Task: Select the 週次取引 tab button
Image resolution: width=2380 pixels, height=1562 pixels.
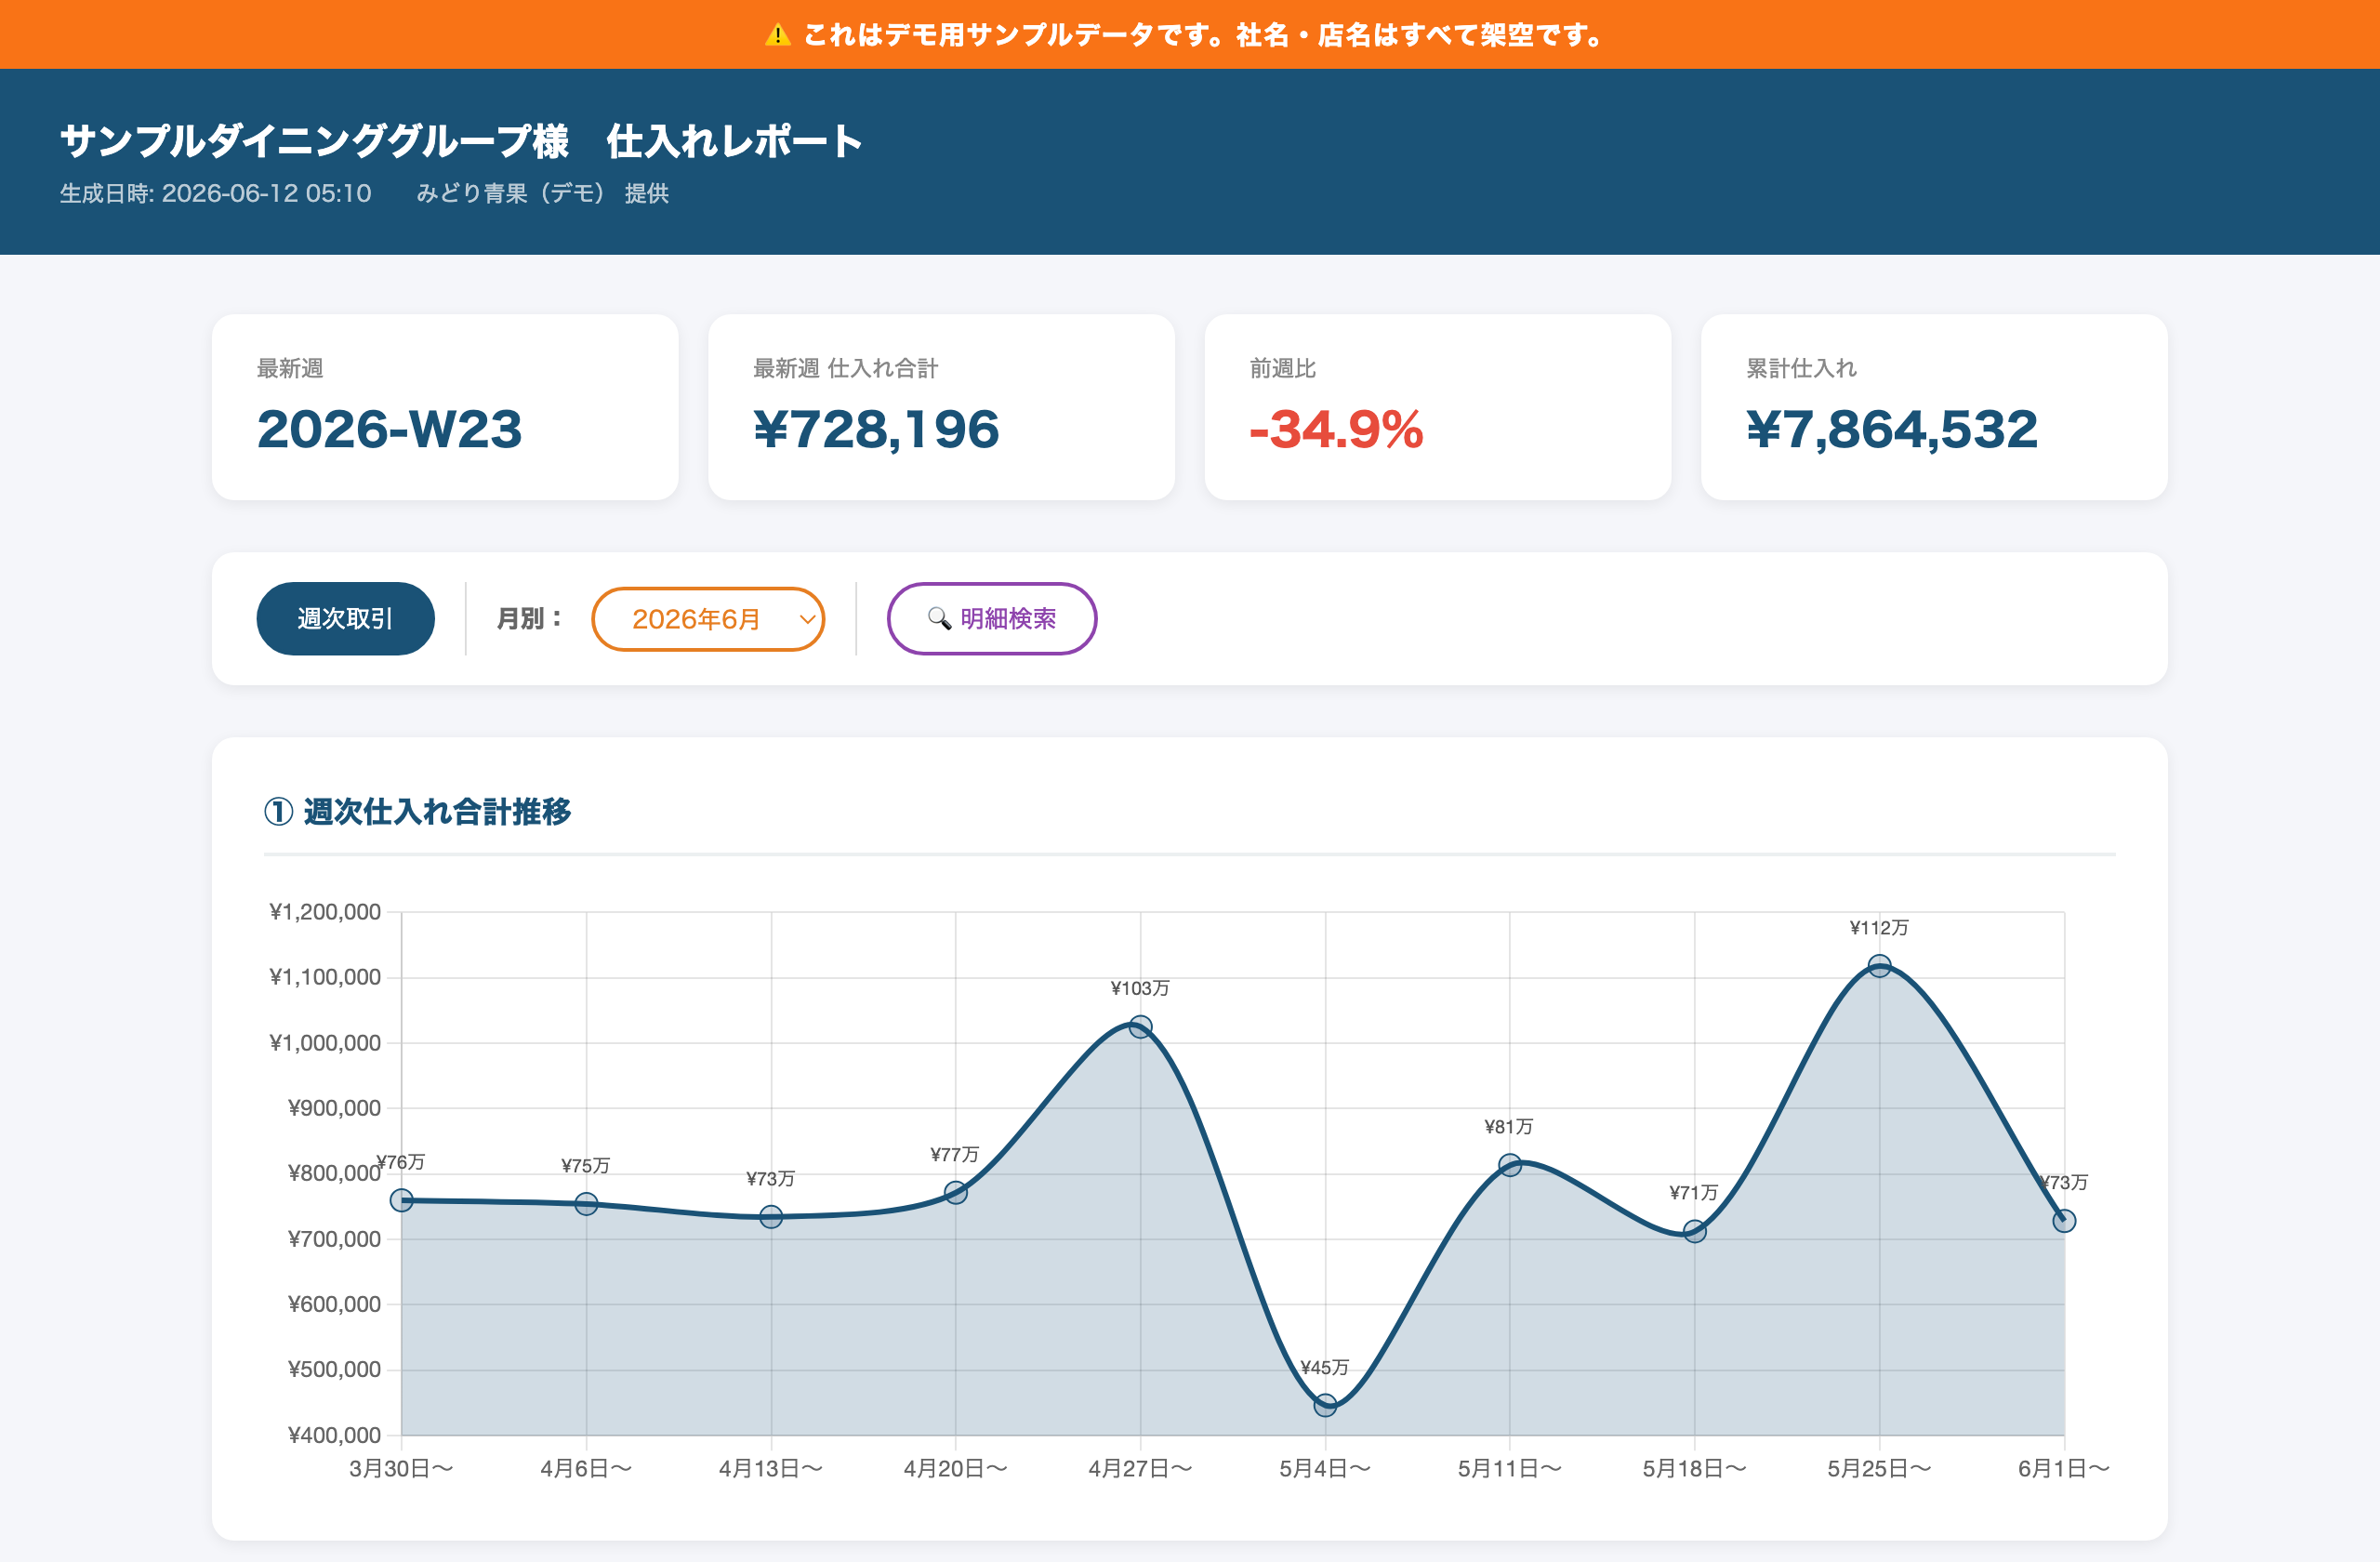Action: click(345, 619)
